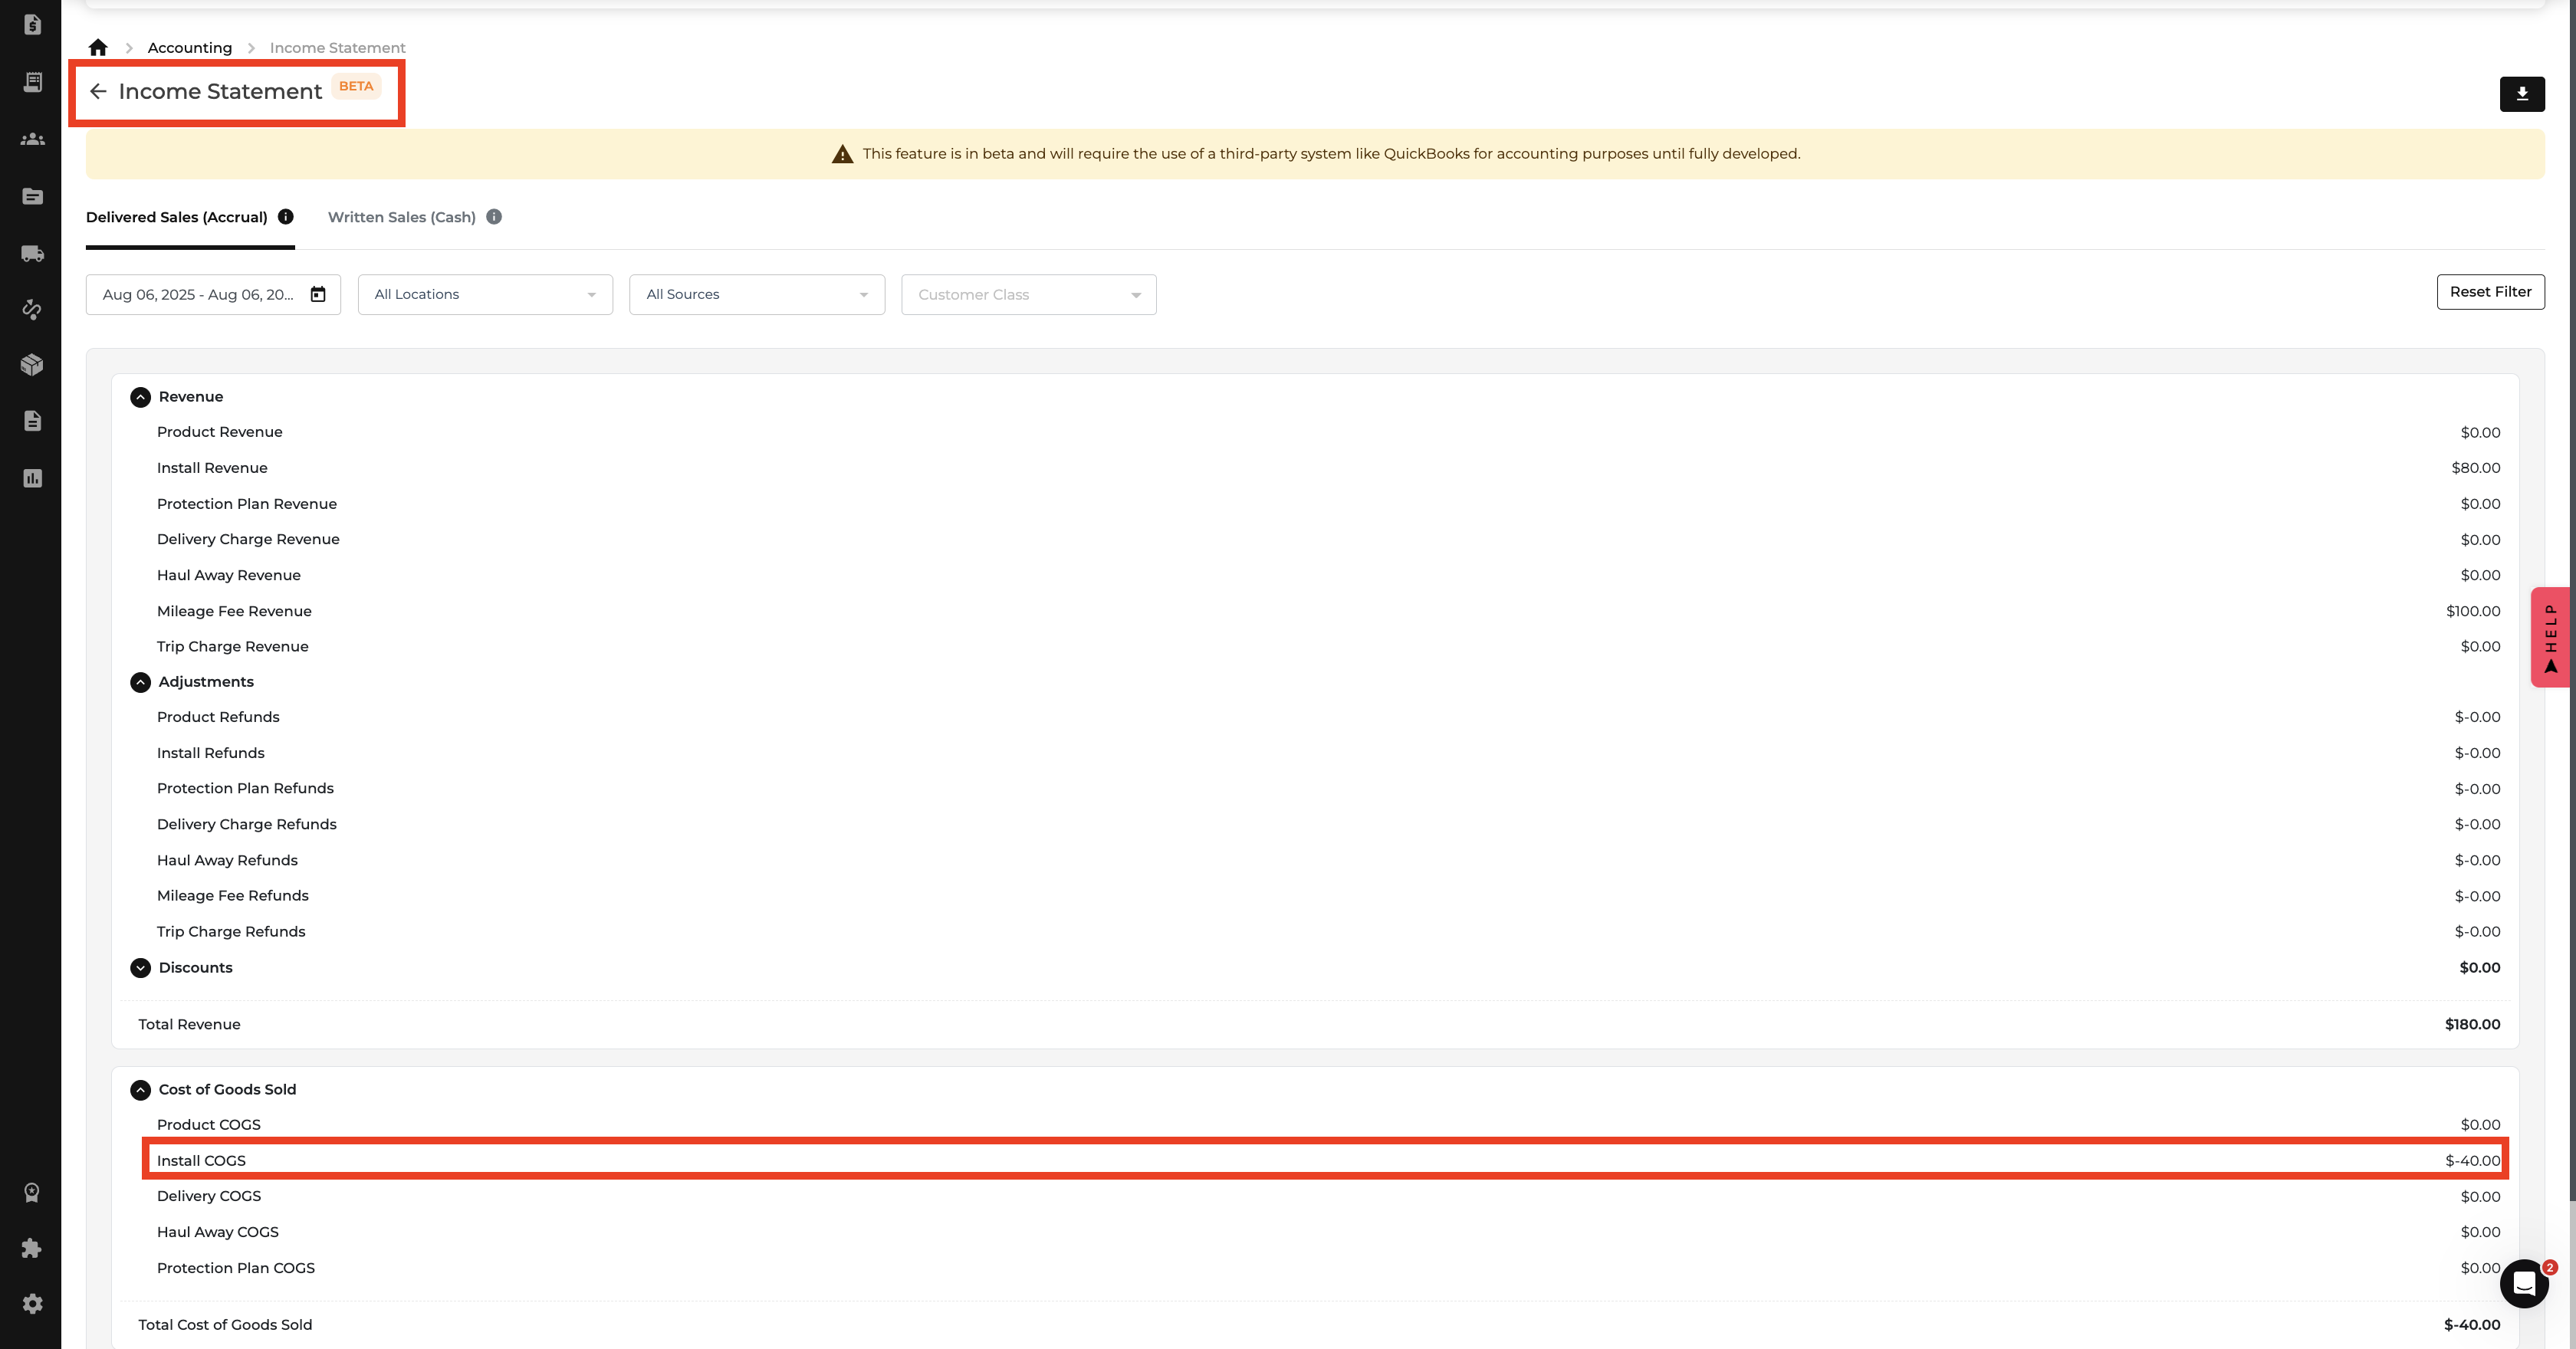Switch to Written Sales (Cash) tab
This screenshot has width=2576, height=1349.
402,217
